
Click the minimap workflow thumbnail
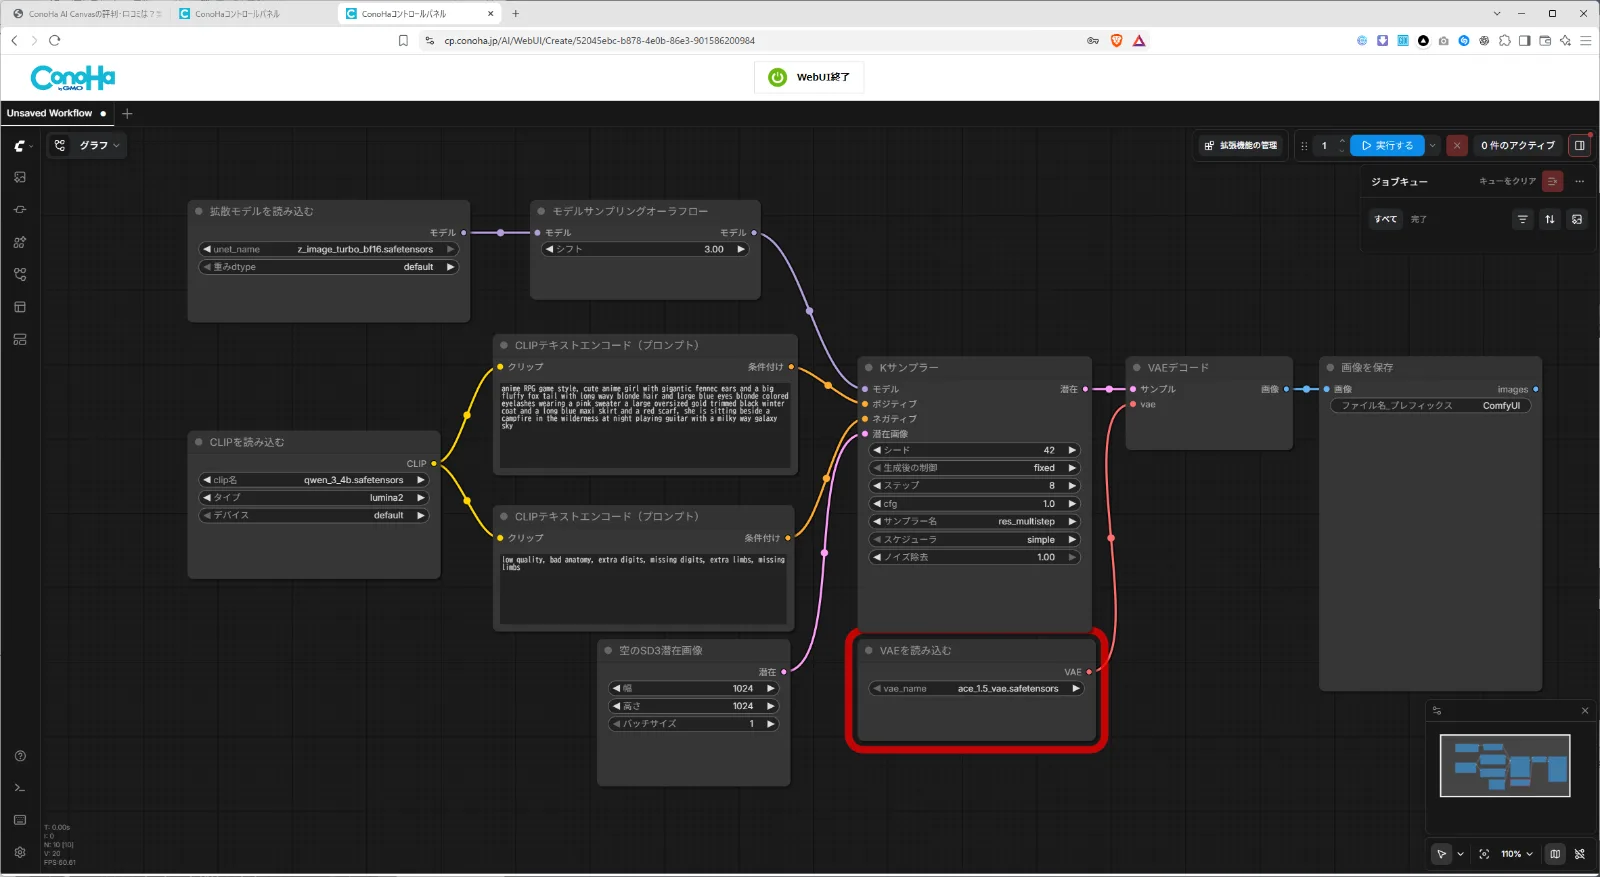click(1505, 766)
